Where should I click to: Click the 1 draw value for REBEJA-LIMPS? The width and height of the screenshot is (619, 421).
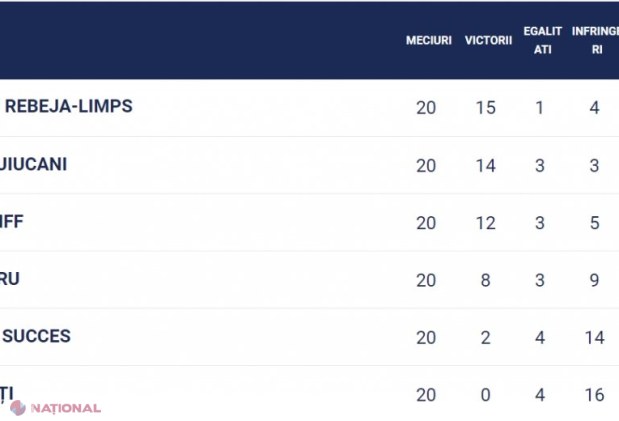coord(540,108)
